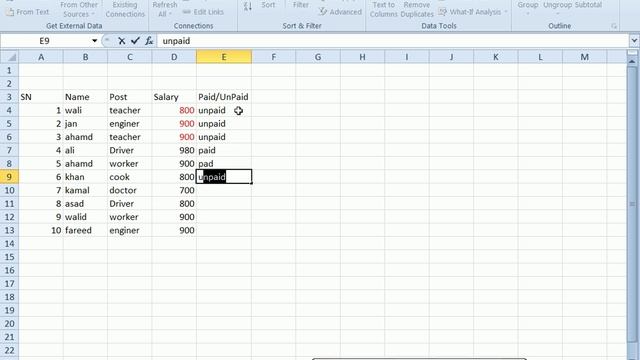Screen dimensions: 640x360
Task: Select the cell containing 'asad'
Action: click(x=85, y=204)
